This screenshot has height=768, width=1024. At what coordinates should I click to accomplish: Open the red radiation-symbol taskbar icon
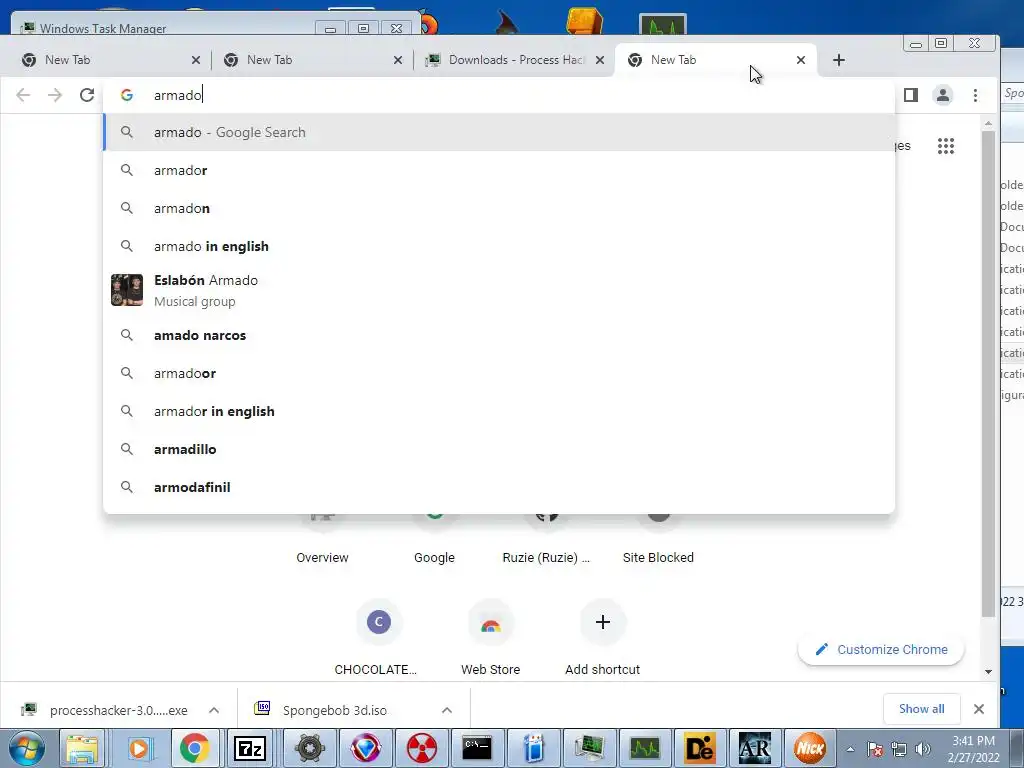422,748
